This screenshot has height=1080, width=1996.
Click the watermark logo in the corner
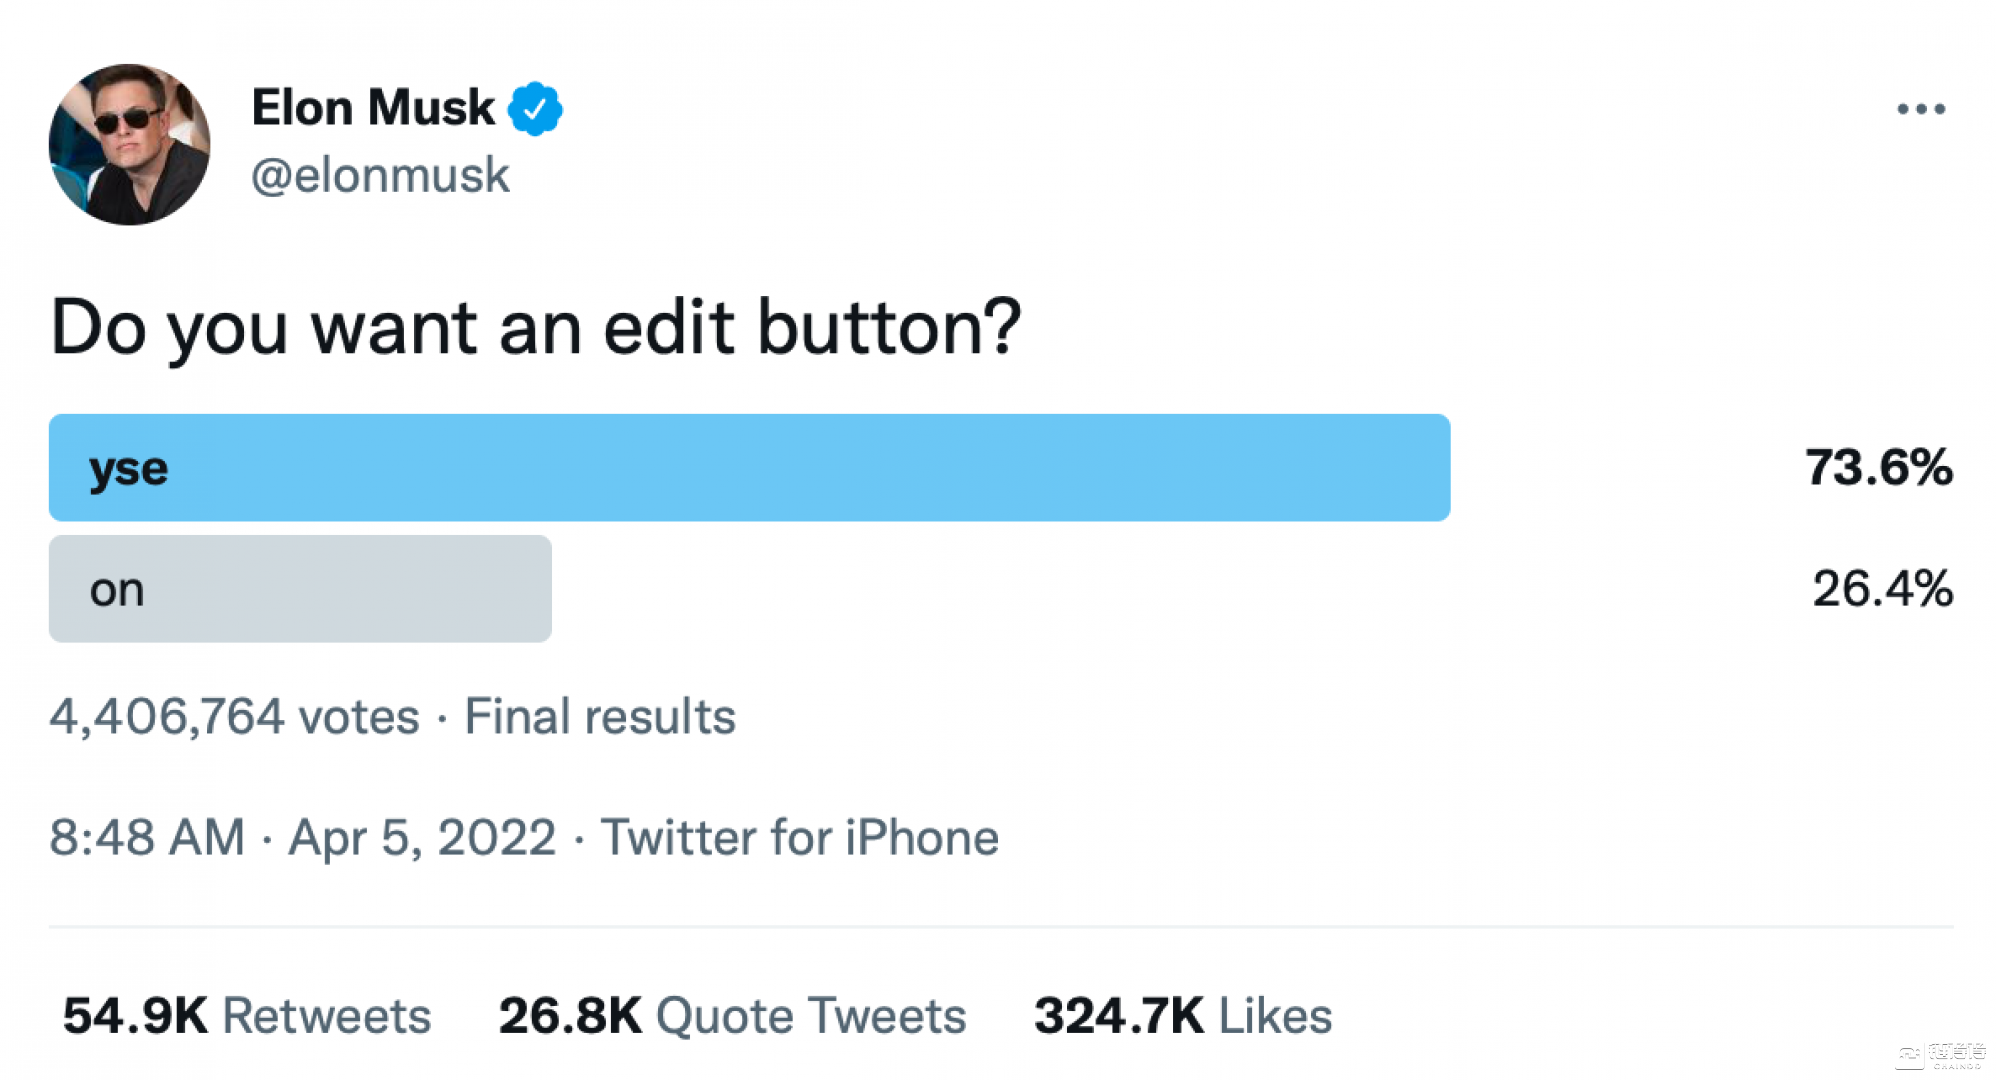point(1940,1054)
